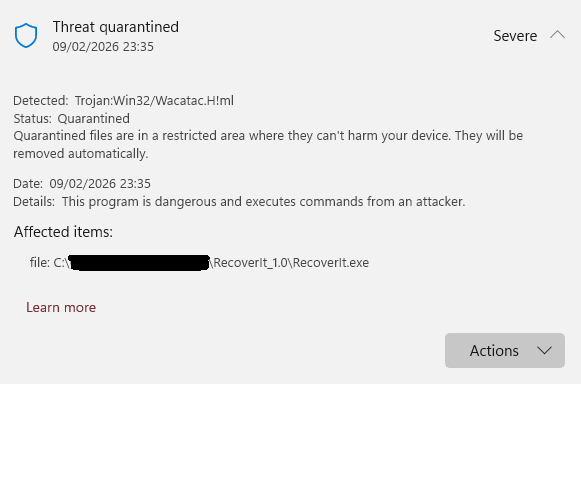Click the Date: 09/02/2026 23:35 line
Image resolution: width=581 pixels, height=477 pixels.
(x=82, y=183)
